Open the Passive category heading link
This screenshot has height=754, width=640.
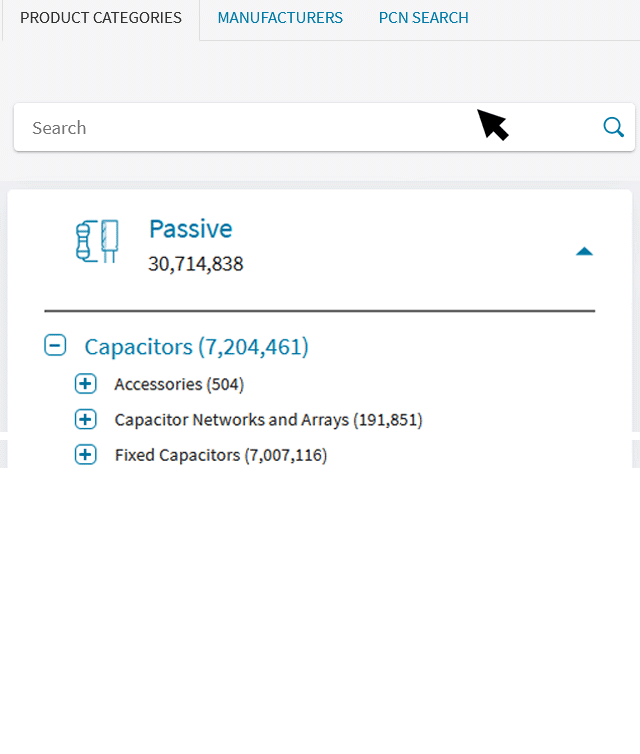tap(190, 229)
